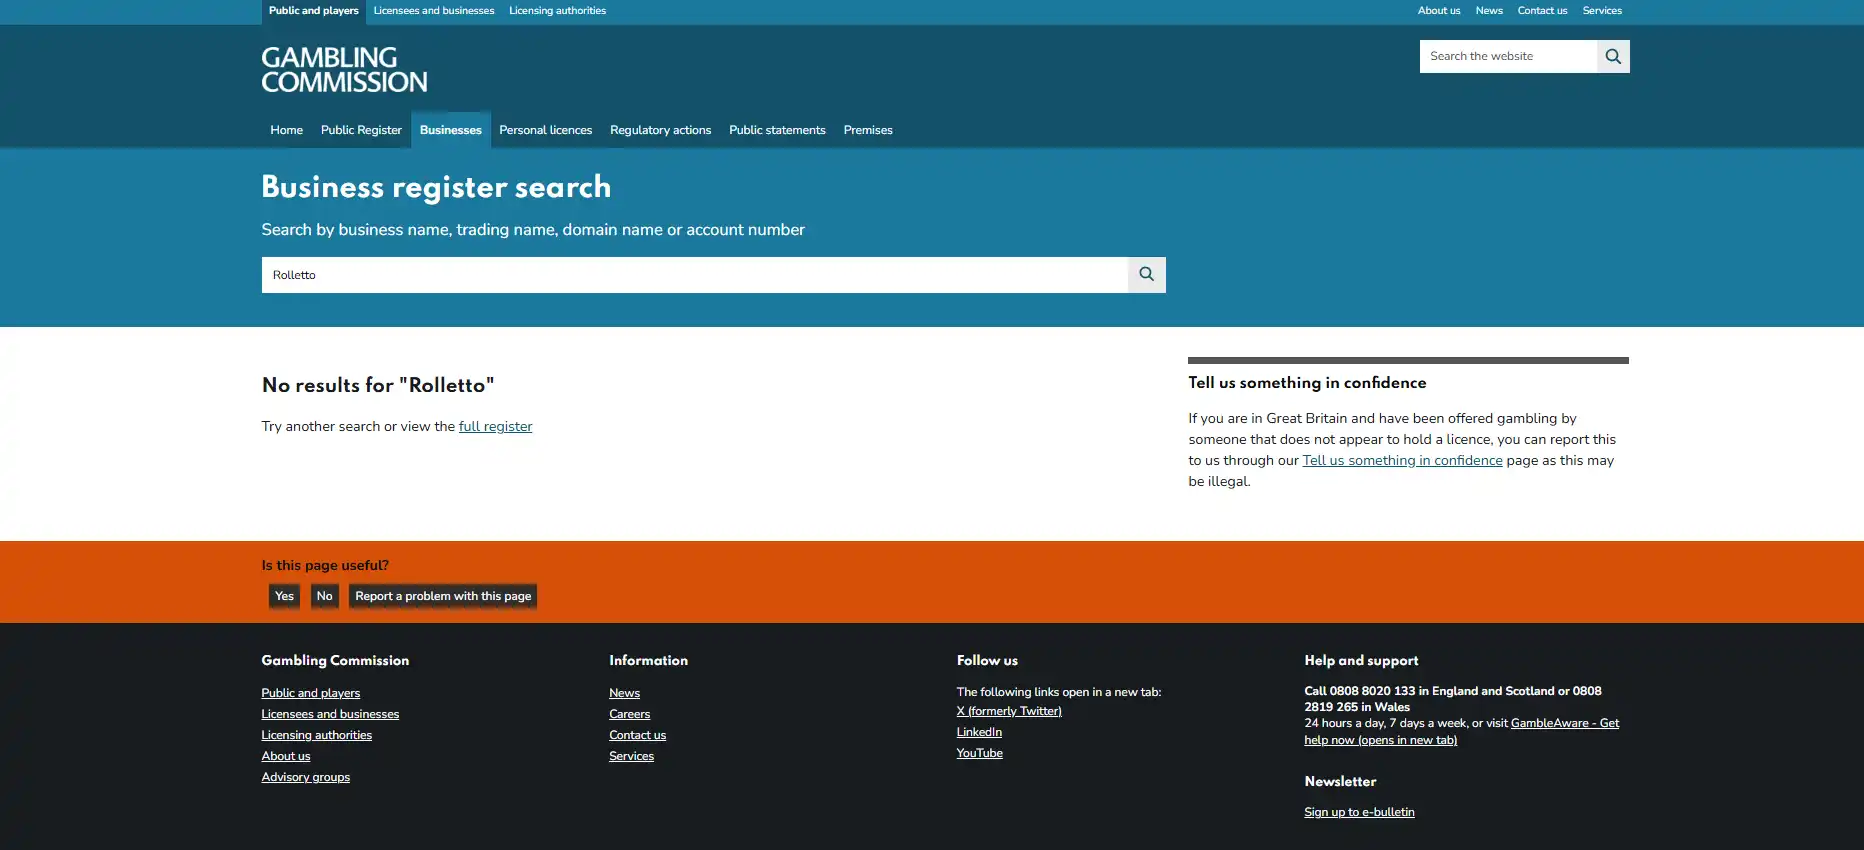This screenshot has width=1864, height=850.
Task: Focus the Search the website field
Action: pyautogui.click(x=1508, y=56)
